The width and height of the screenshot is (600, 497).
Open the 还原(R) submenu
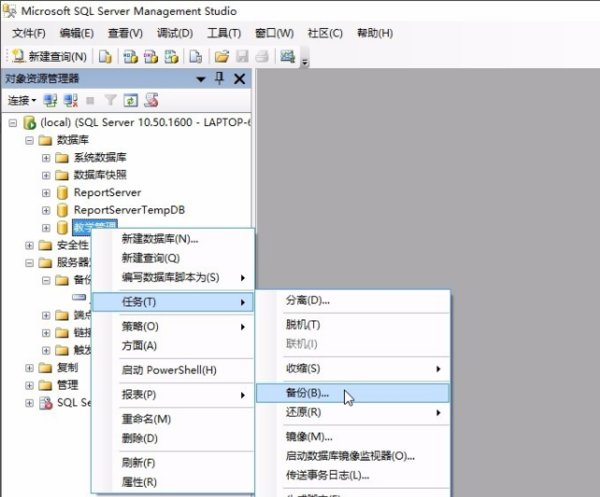point(353,412)
